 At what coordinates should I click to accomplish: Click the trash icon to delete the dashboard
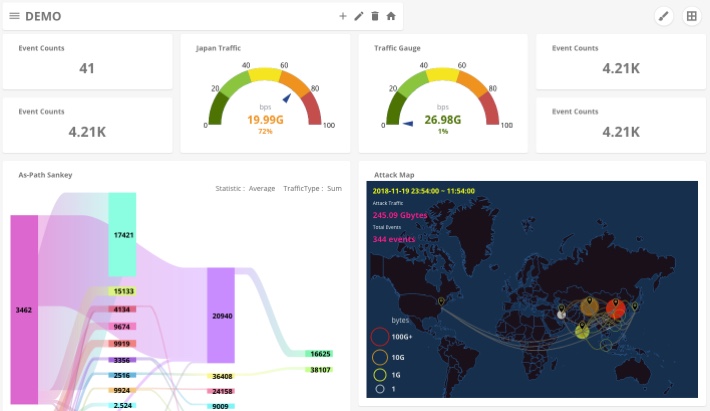[x=375, y=16]
